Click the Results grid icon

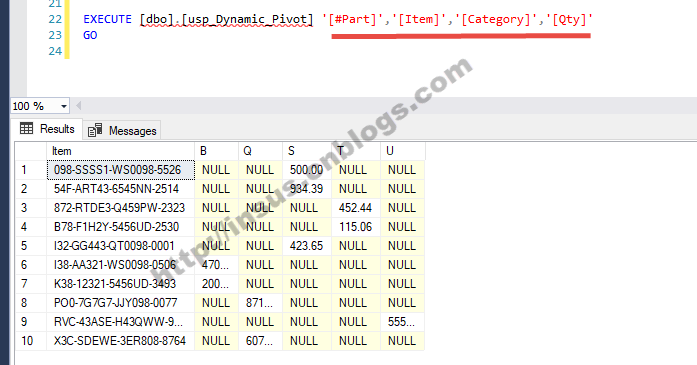coord(26,128)
